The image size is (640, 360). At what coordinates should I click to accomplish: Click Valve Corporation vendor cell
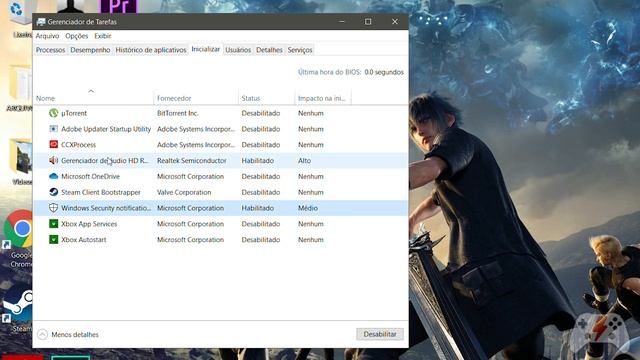(184, 192)
